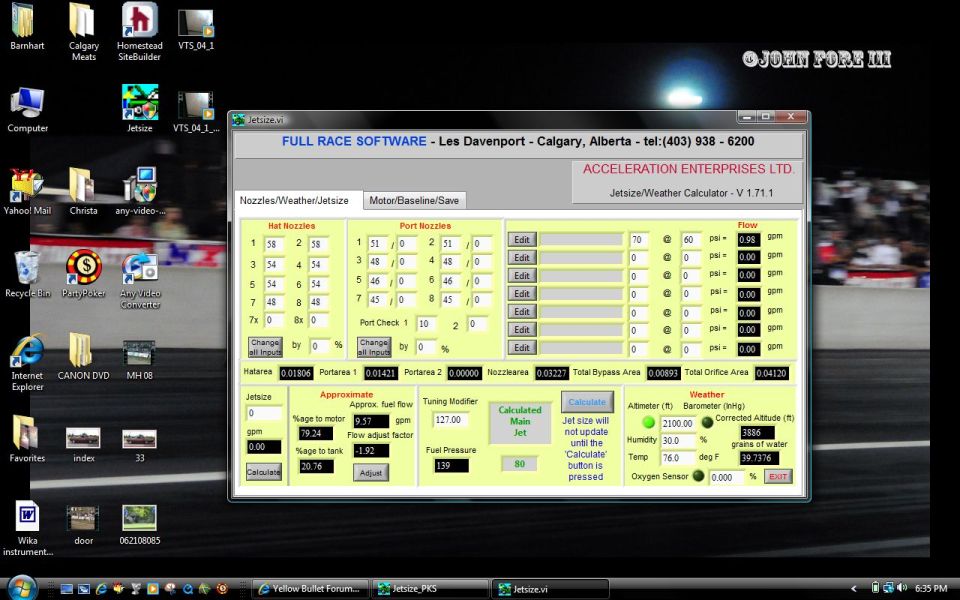The image size is (960, 600).
Task: Click Calculate button in the Jetsize panel
Action: (x=263, y=472)
